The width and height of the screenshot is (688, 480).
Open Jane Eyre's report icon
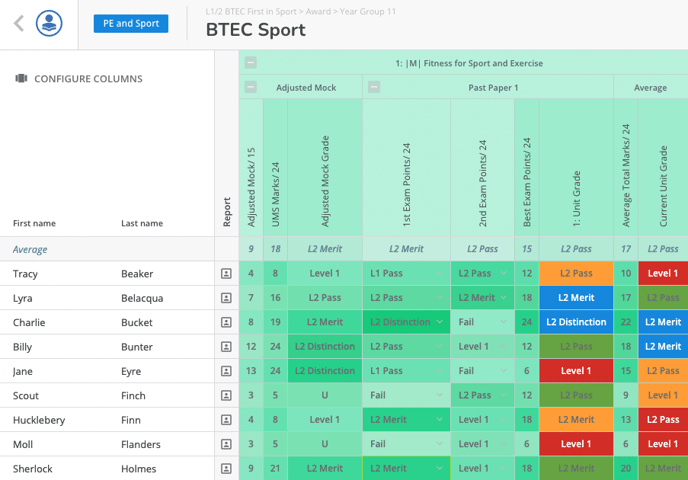pyautogui.click(x=226, y=371)
